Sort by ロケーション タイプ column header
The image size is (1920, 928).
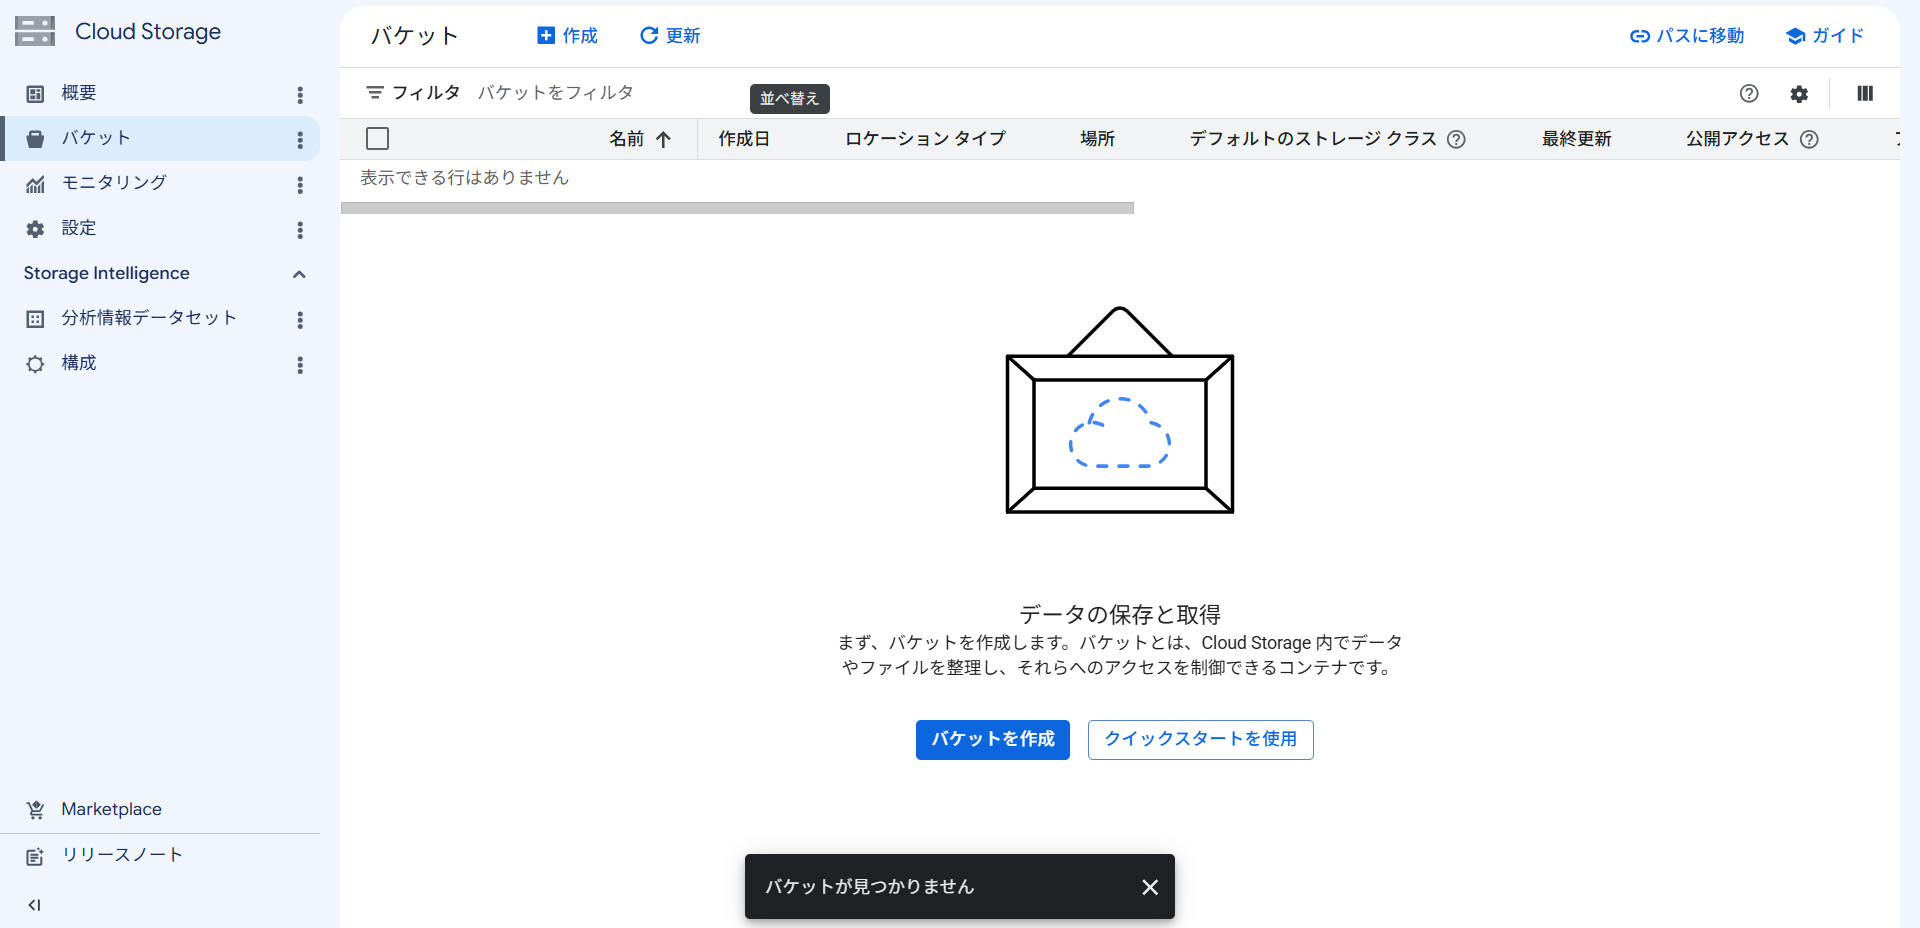[x=925, y=139]
